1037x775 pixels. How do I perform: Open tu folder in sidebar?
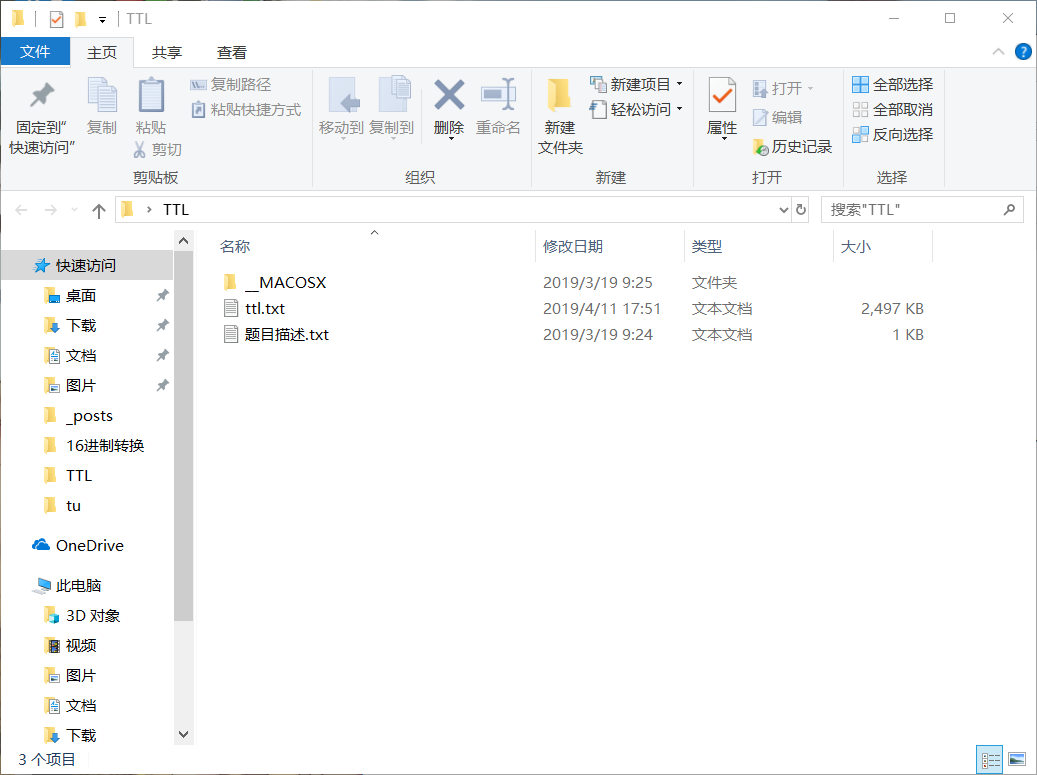coord(73,506)
